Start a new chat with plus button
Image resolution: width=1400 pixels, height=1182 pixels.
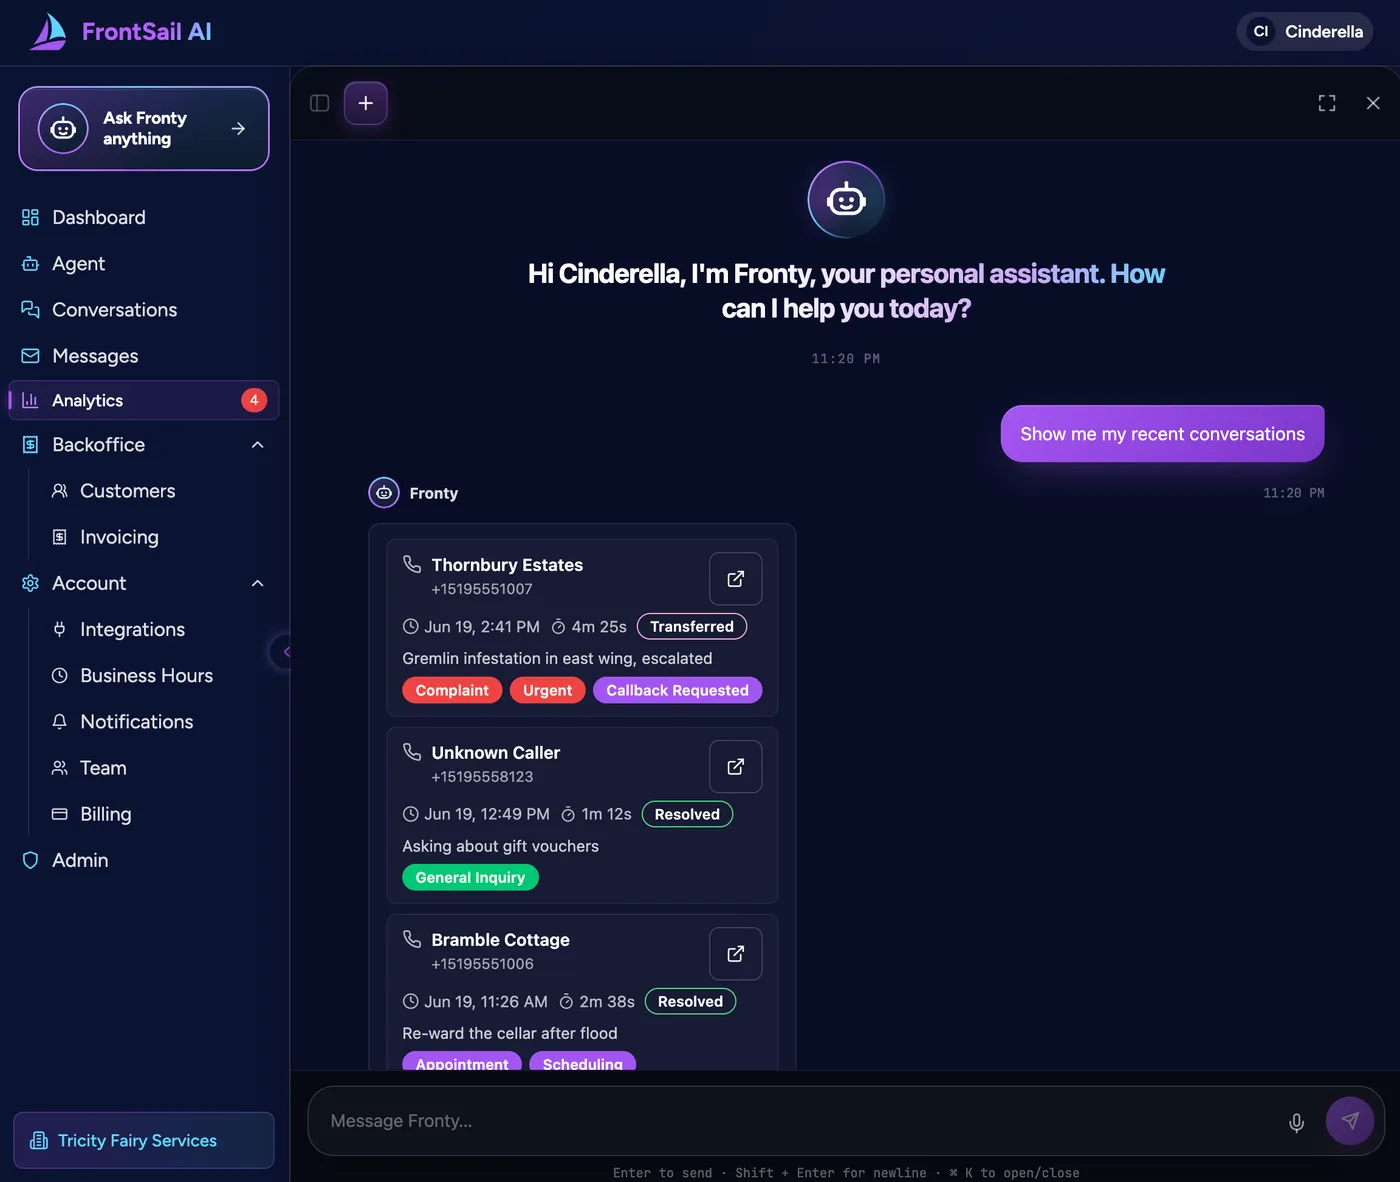366,103
